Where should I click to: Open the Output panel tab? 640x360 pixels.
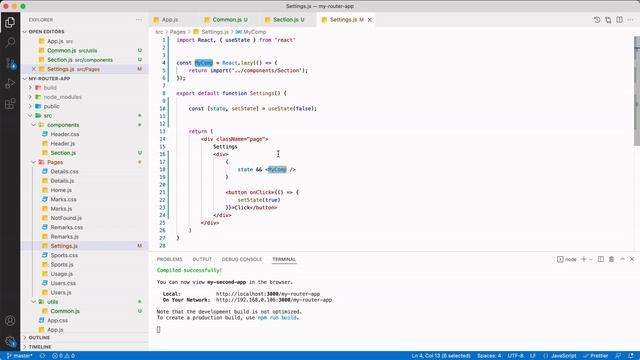[202, 259]
